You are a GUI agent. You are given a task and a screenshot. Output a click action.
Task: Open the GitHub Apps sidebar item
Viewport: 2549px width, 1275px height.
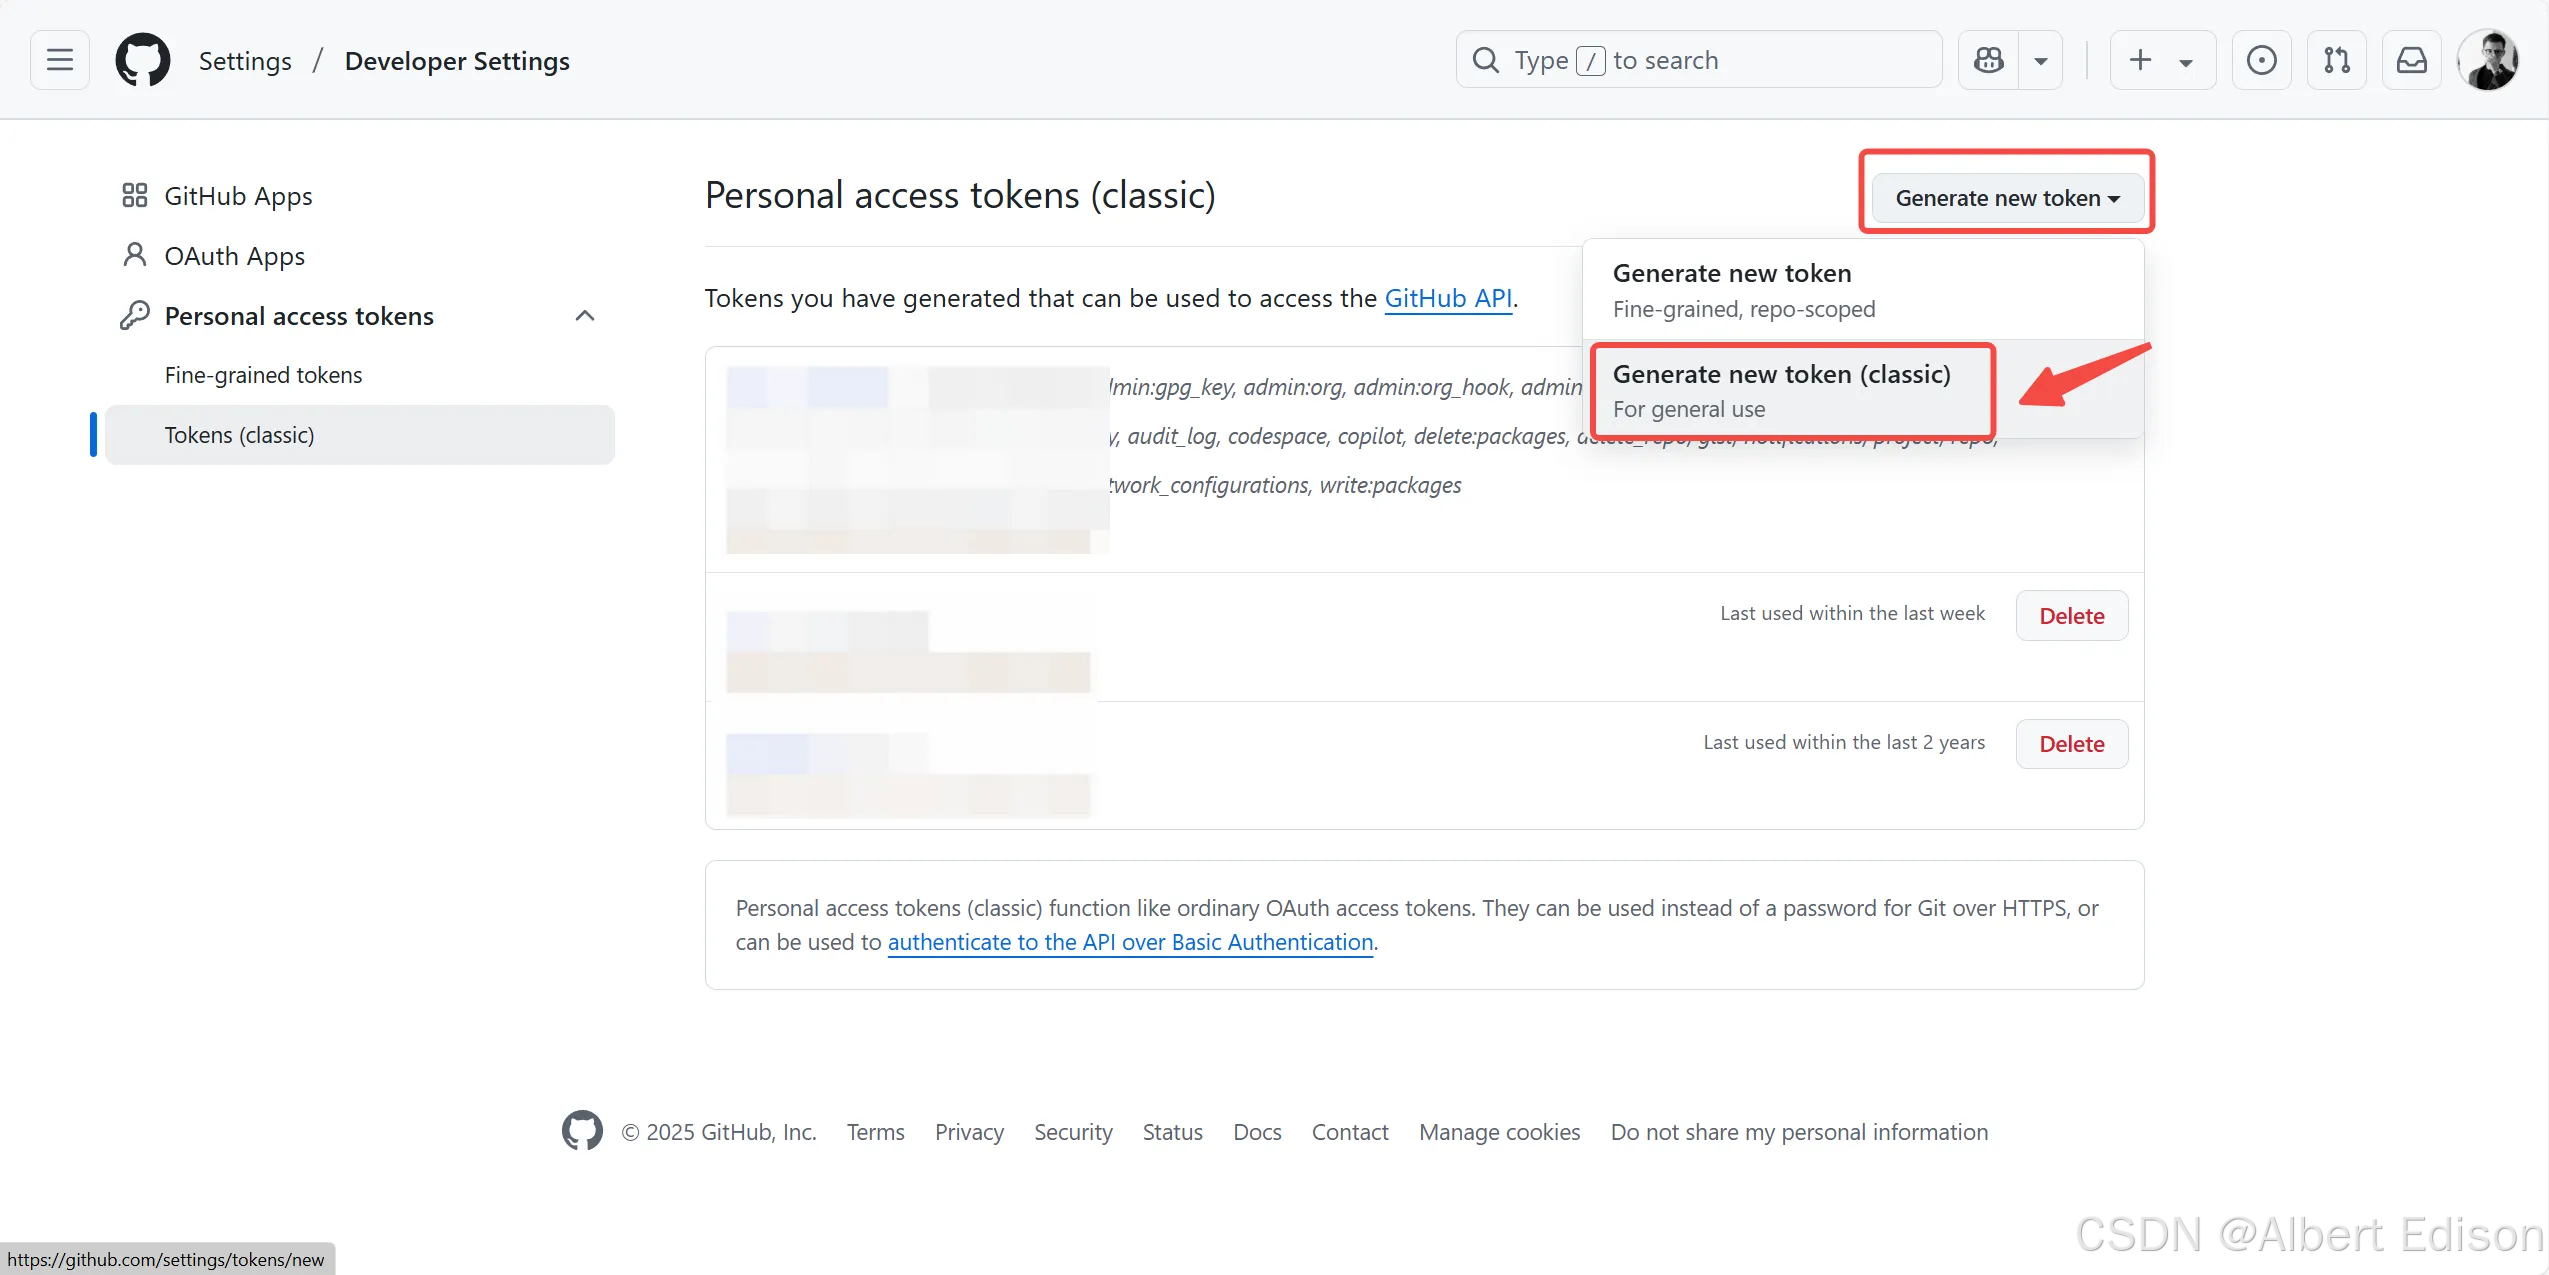238,196
